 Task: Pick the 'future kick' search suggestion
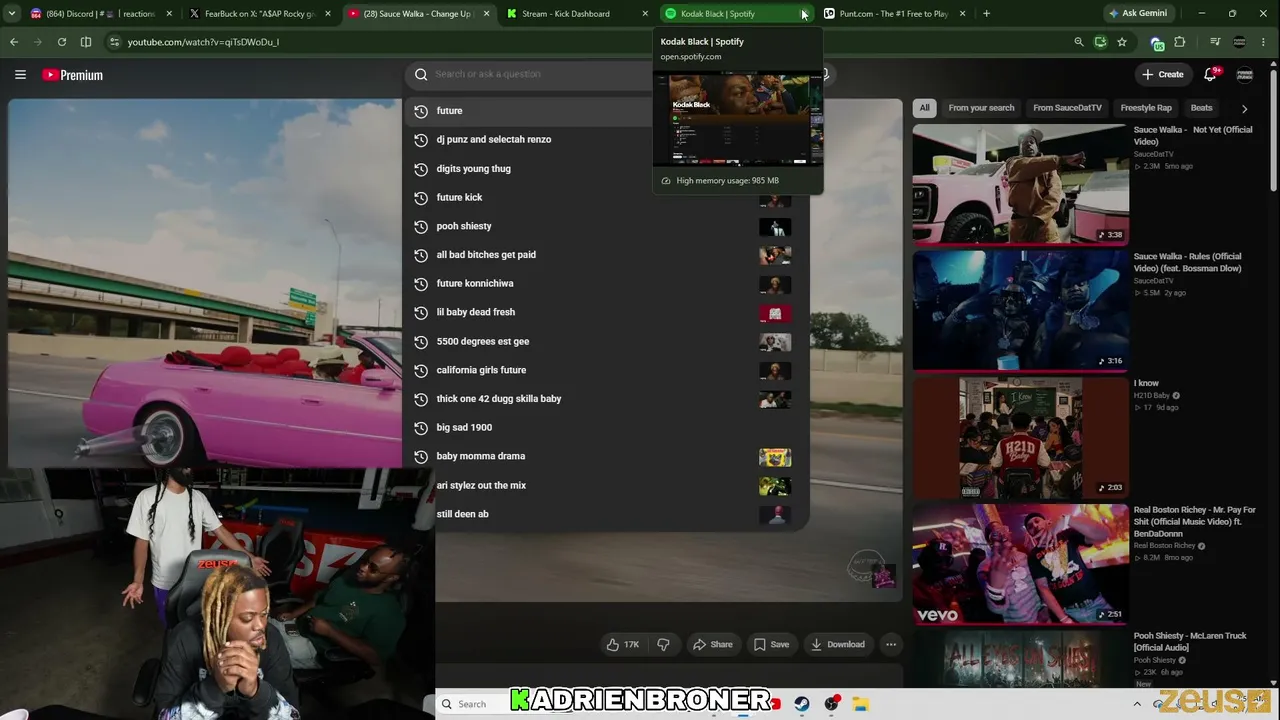[606, 197]
